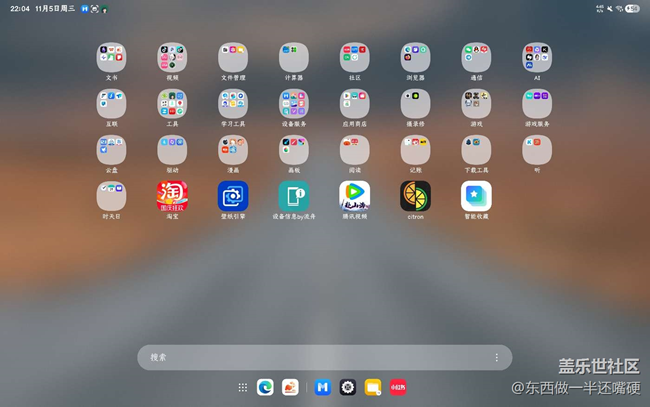
Task: Open the 淘宝 (Taobao) app
Action: tap(172, 196)
